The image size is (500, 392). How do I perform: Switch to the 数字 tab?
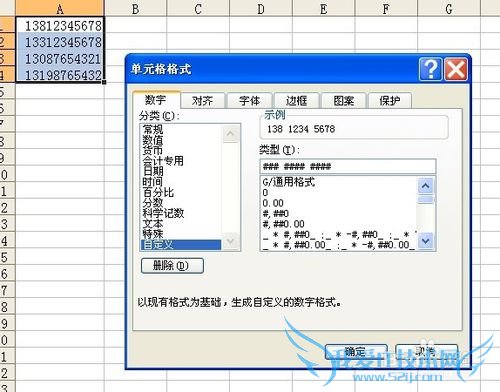156,99
